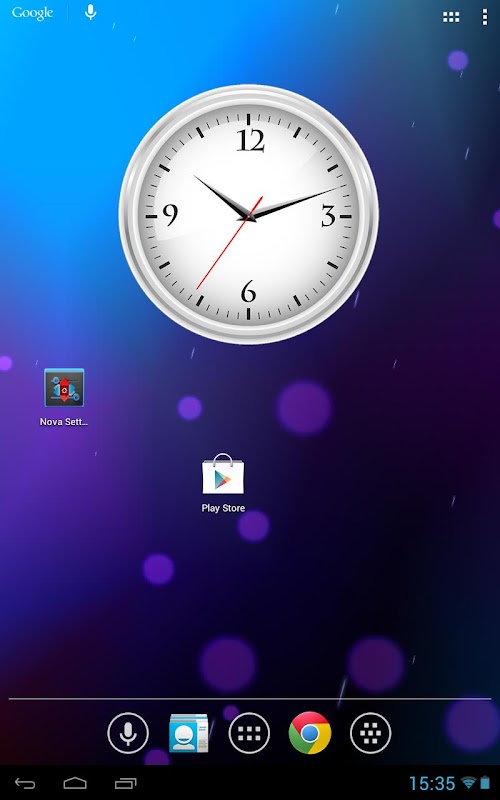The image size is (500, 800).
Task: Start voice search from top bar microphone
Action: pos(90,12)
